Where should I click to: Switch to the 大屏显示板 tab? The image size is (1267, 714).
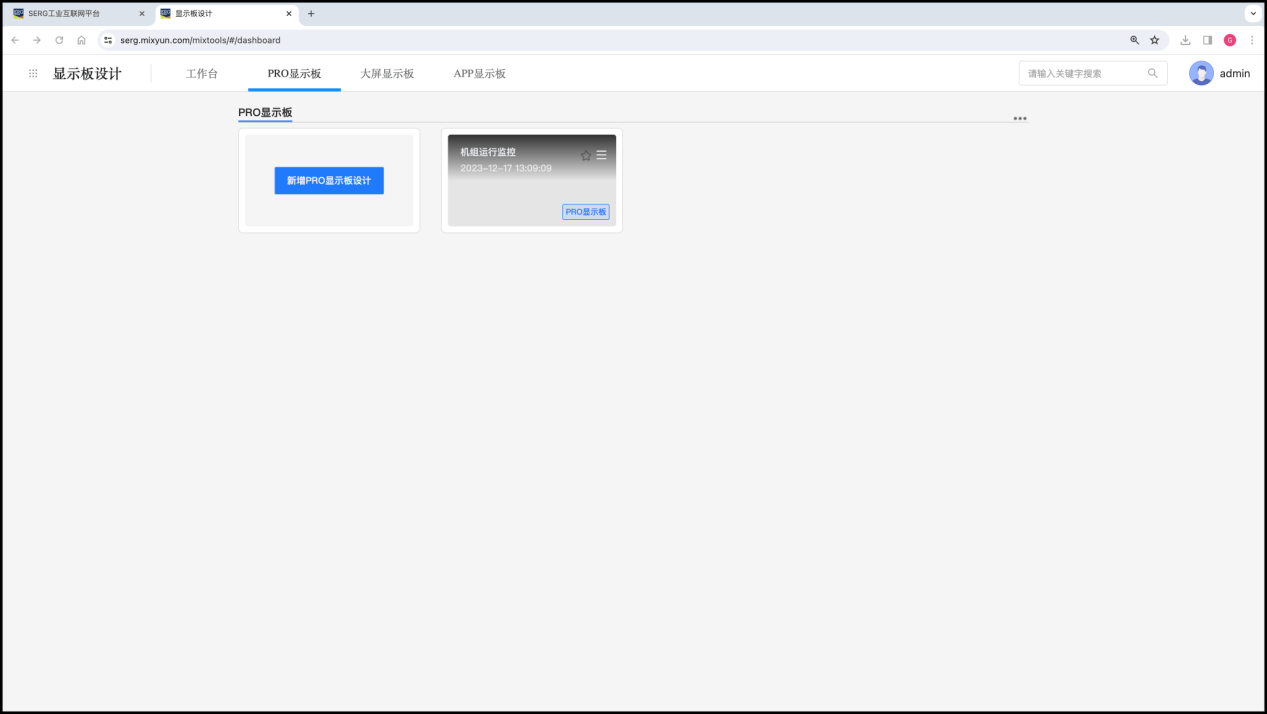click(387, 74)
